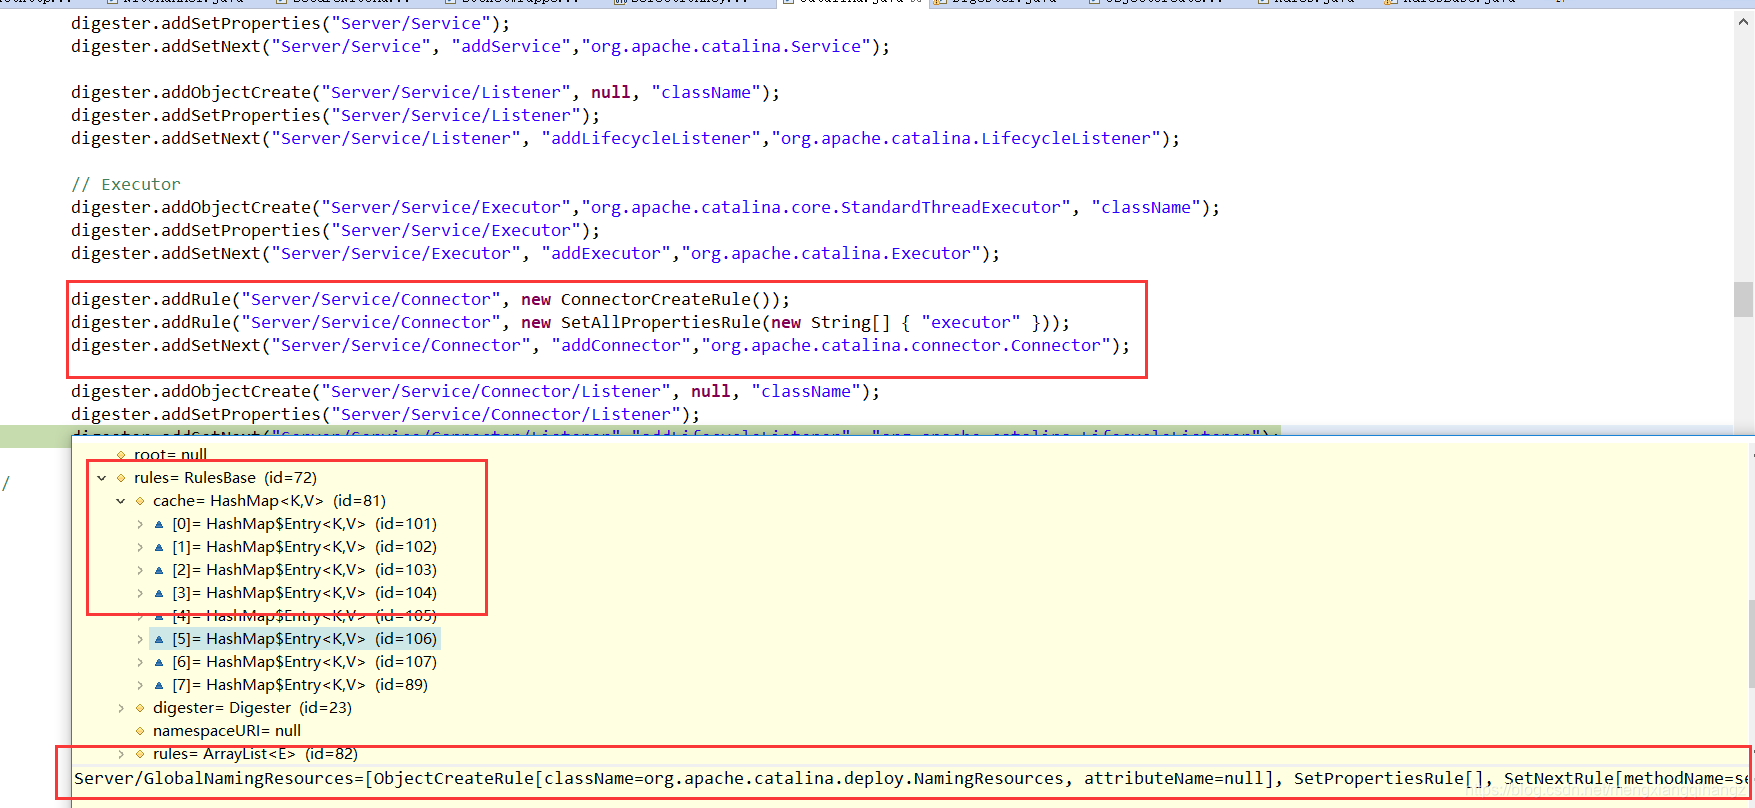Image resolution: width=1755 pixels, height=808 pixels.
Task: Expand HashMap entry [2] (id=103)
Action: click(x=140, y=570)
